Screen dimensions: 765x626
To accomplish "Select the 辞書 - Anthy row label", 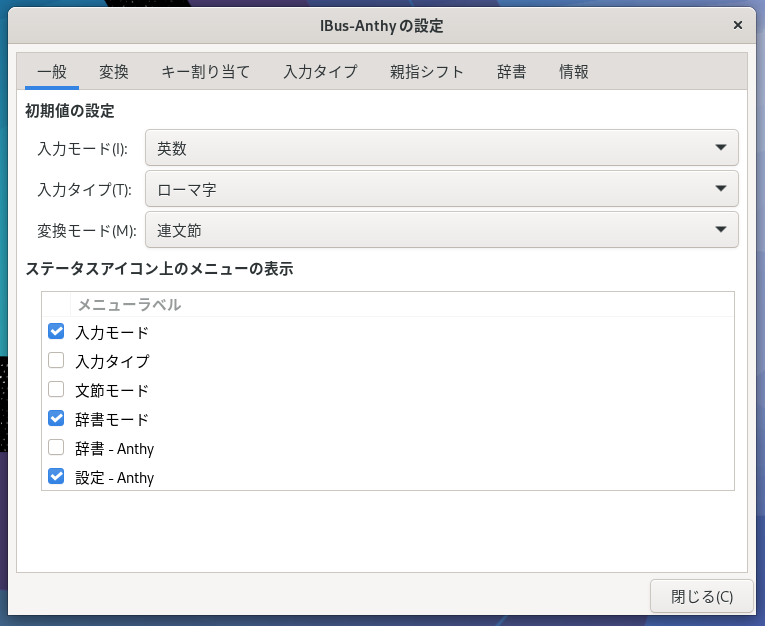I will [x=115, y=448].
